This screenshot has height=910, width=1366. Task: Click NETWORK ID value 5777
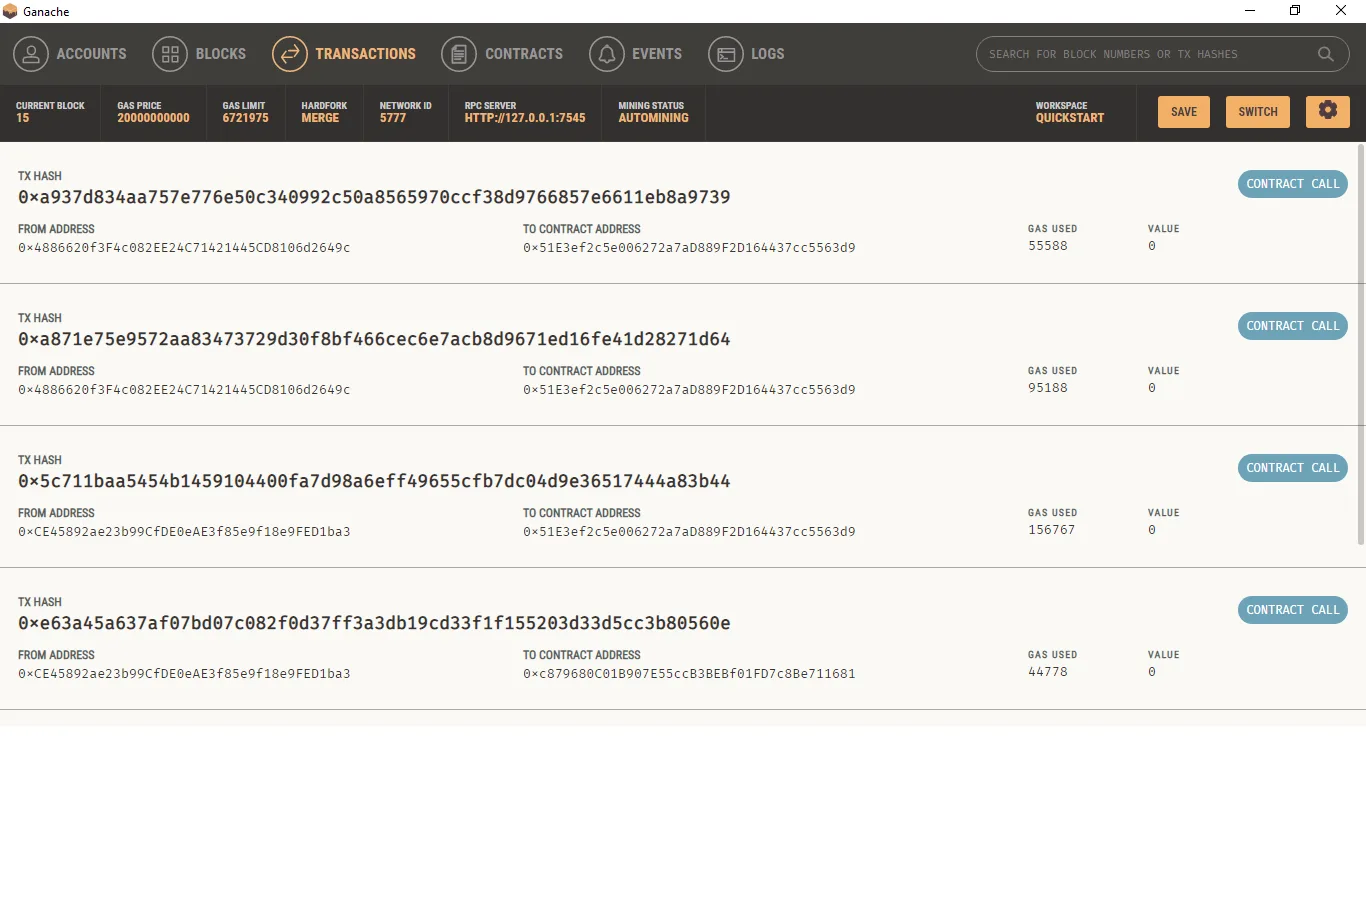tap(393, 118)
